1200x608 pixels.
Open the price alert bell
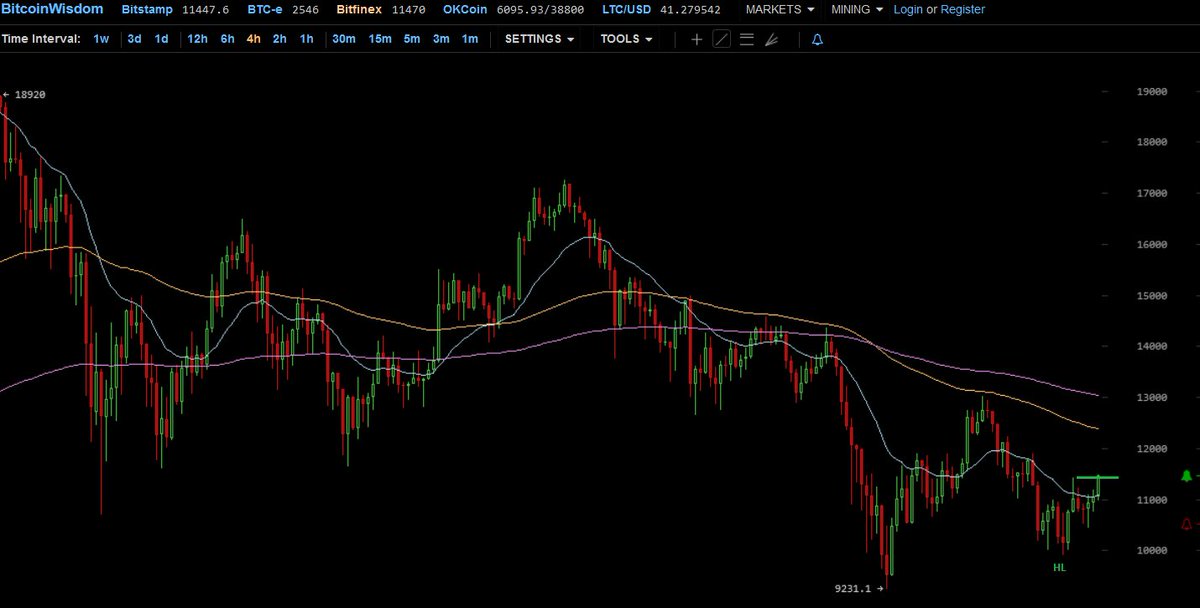click(x=817, y=40)
